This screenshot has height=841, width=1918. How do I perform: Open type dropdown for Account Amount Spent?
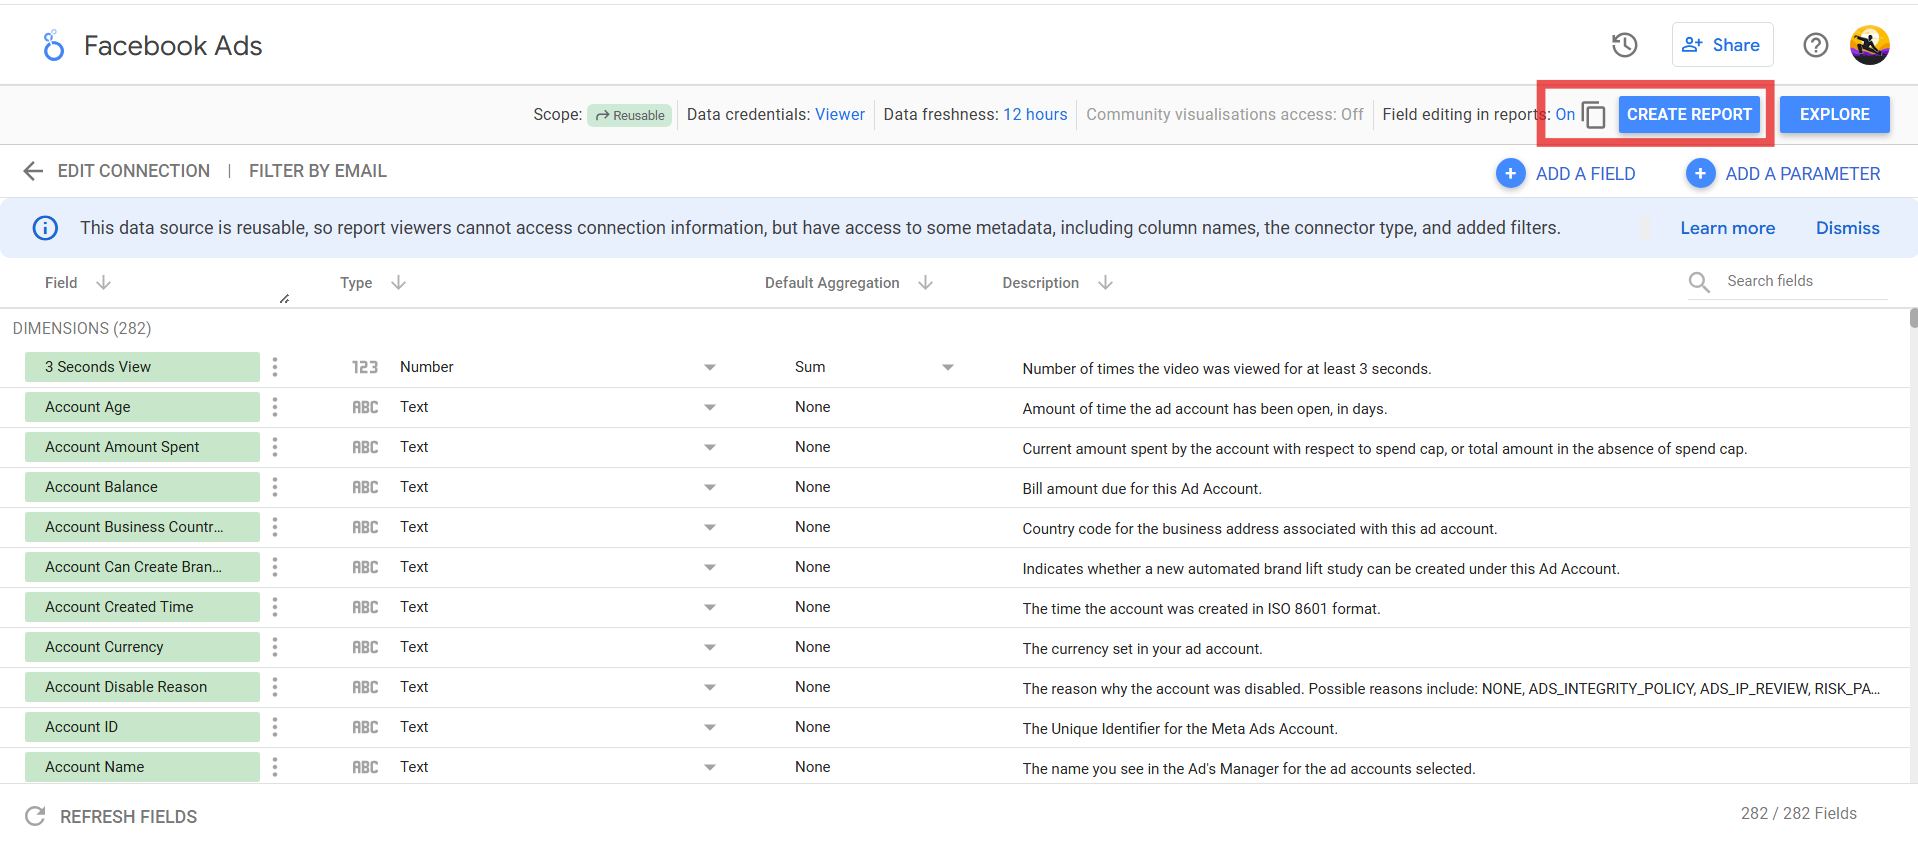point(710,448)
